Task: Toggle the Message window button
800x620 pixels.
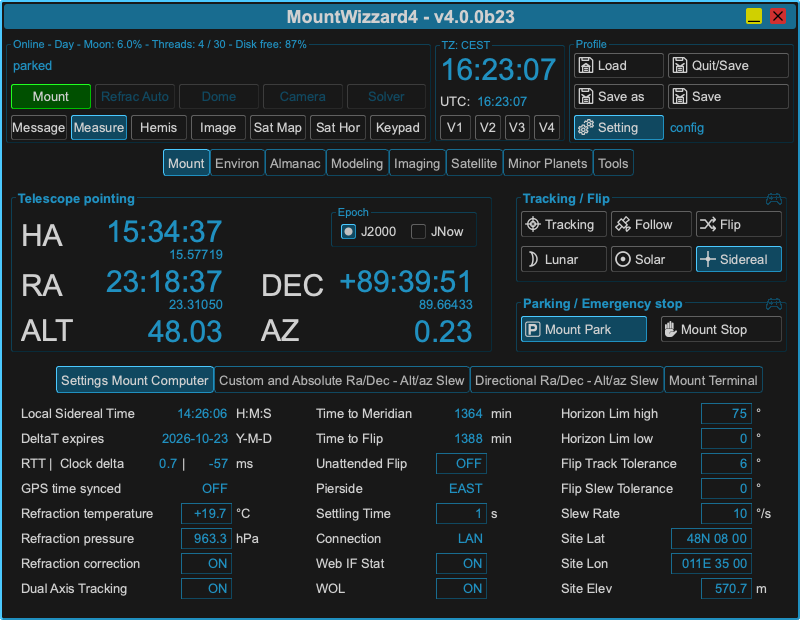Action: [x=39, y=128]
